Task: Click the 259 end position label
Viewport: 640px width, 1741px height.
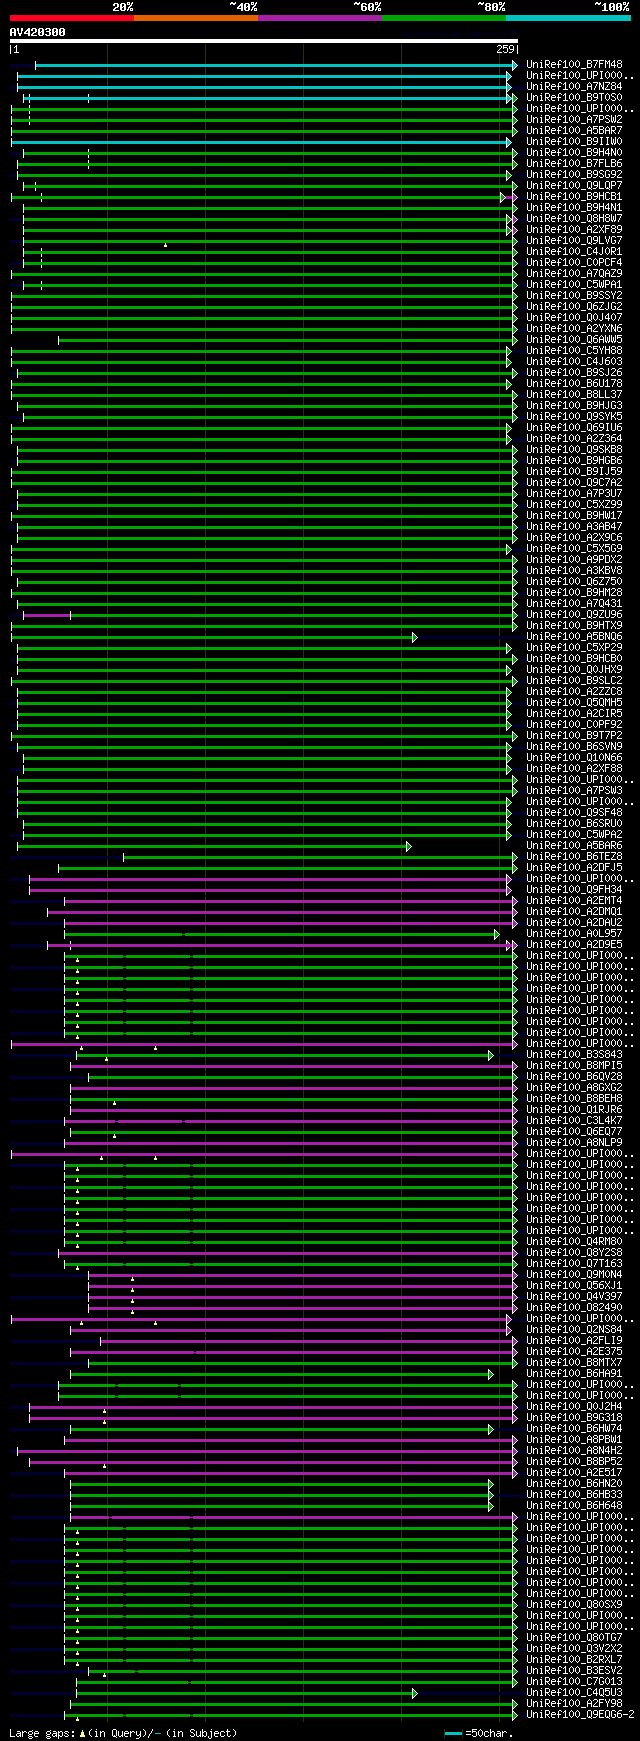Action: (x=505, y=49)
